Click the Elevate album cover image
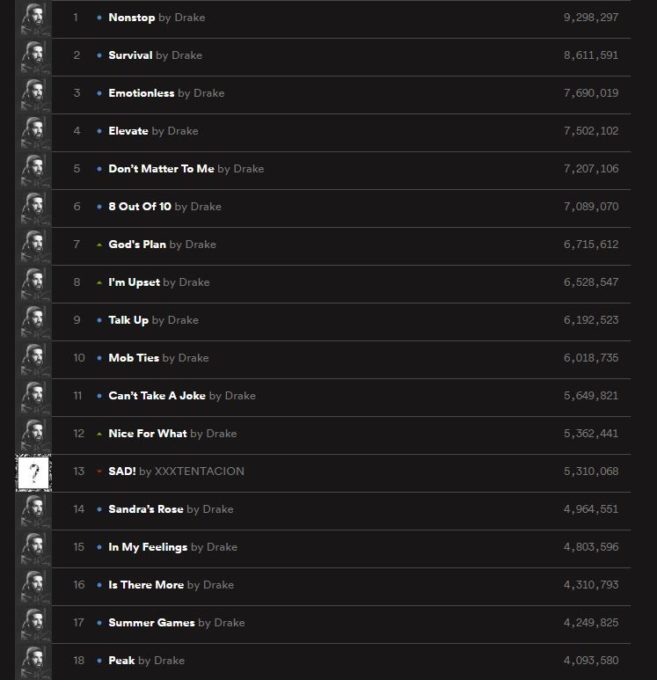The image size is (657, 680). (34, 132)
